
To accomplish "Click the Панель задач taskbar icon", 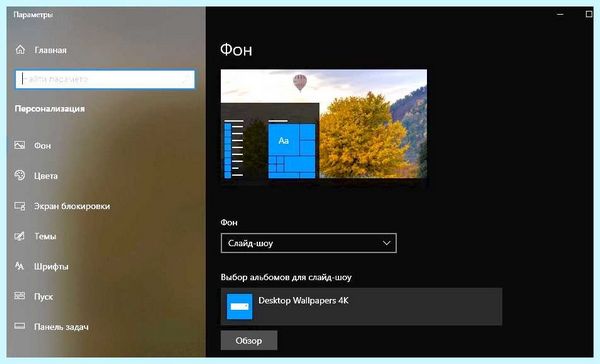I will (x=20, y=326).
